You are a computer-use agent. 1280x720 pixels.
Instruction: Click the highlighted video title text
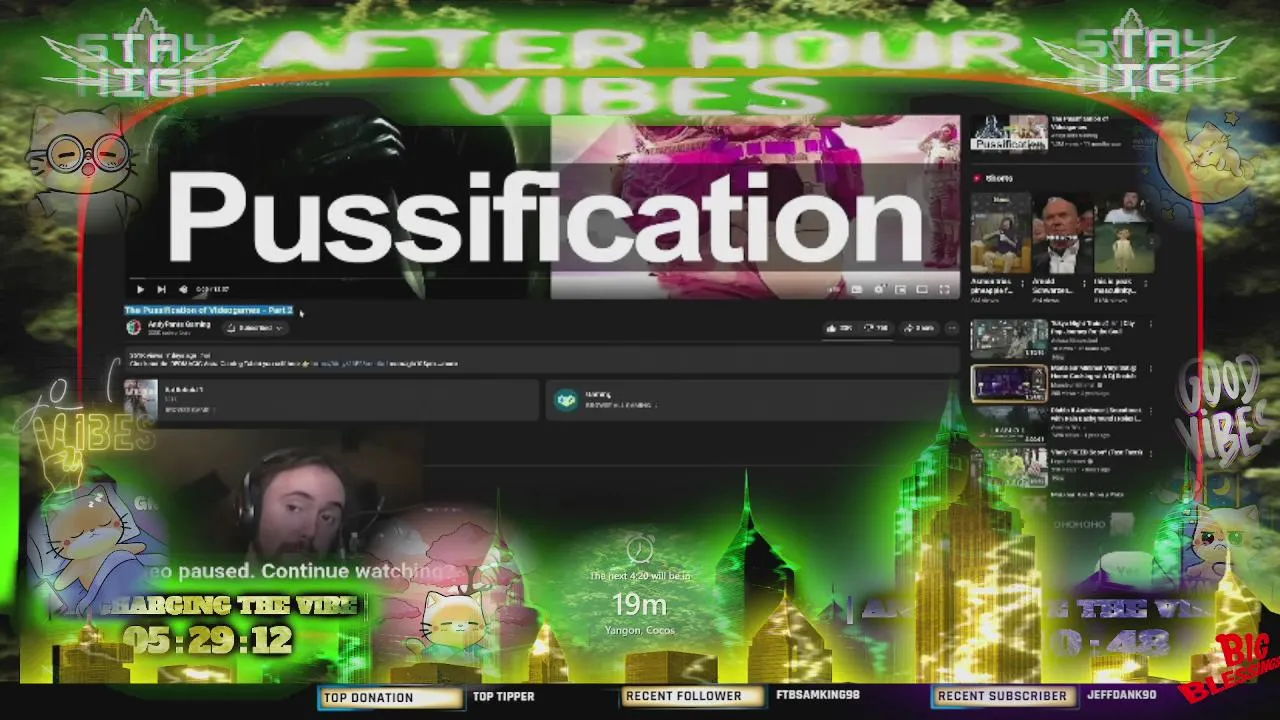pyautogui.click(x=209, y=310)
